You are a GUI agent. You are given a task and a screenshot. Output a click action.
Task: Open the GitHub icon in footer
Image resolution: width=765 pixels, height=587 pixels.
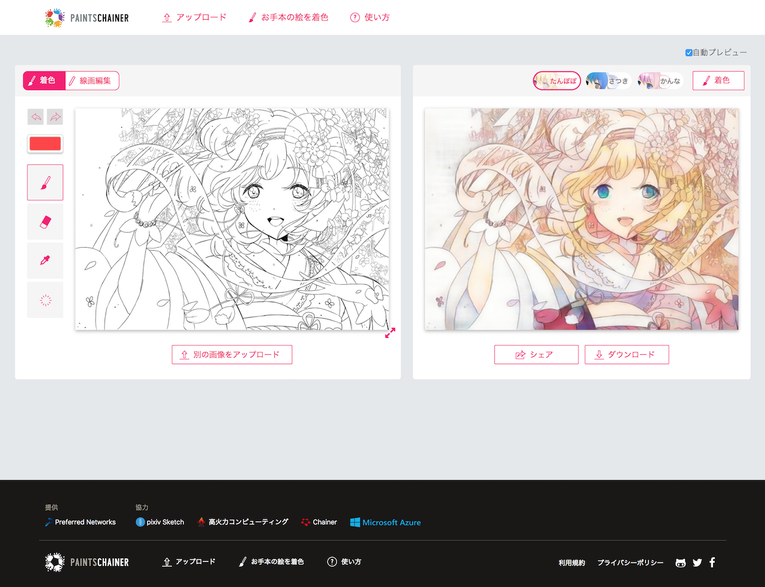[x=681, y=563]
